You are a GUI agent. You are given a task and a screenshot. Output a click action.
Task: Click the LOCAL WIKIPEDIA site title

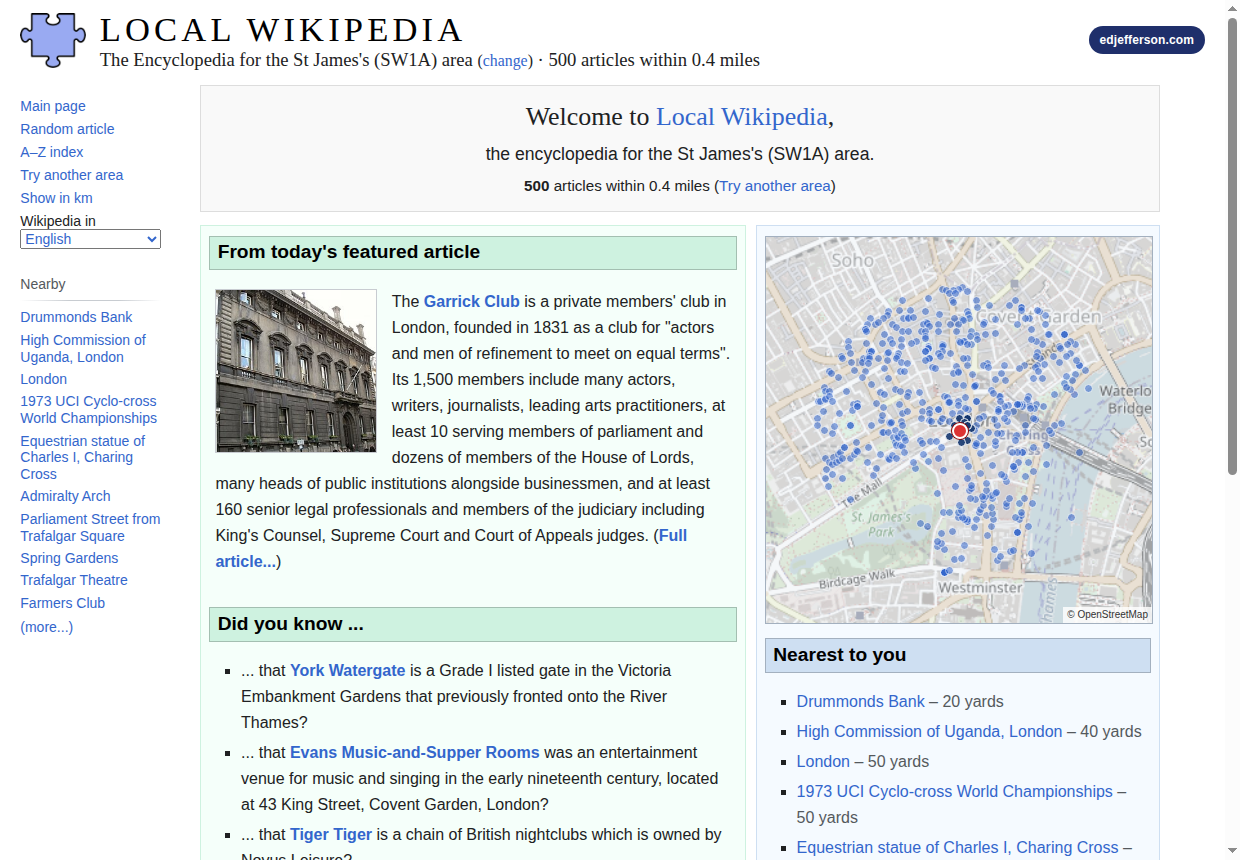tap(282, 30)
